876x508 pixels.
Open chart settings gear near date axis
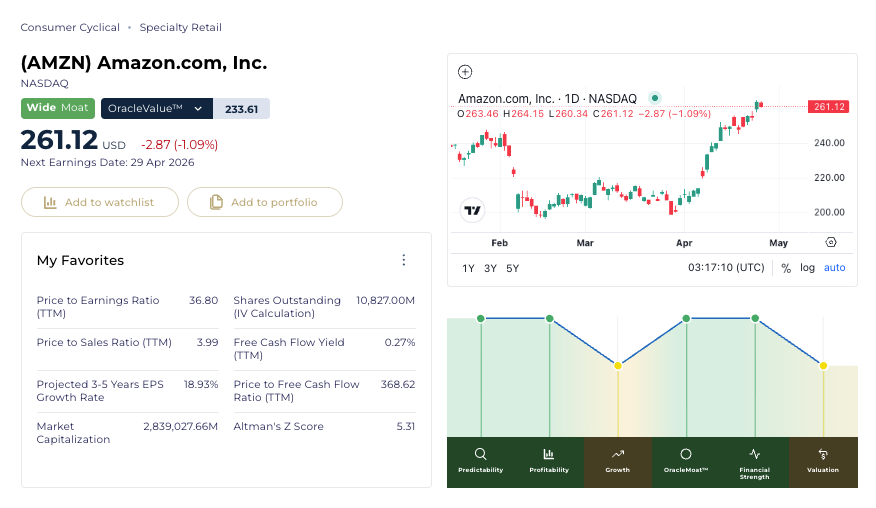[x=831, y=243]
